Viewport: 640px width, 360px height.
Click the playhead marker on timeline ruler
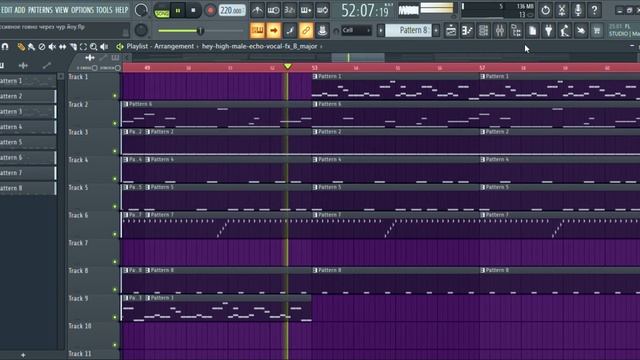pyautogui.click(x=287, y=67)
